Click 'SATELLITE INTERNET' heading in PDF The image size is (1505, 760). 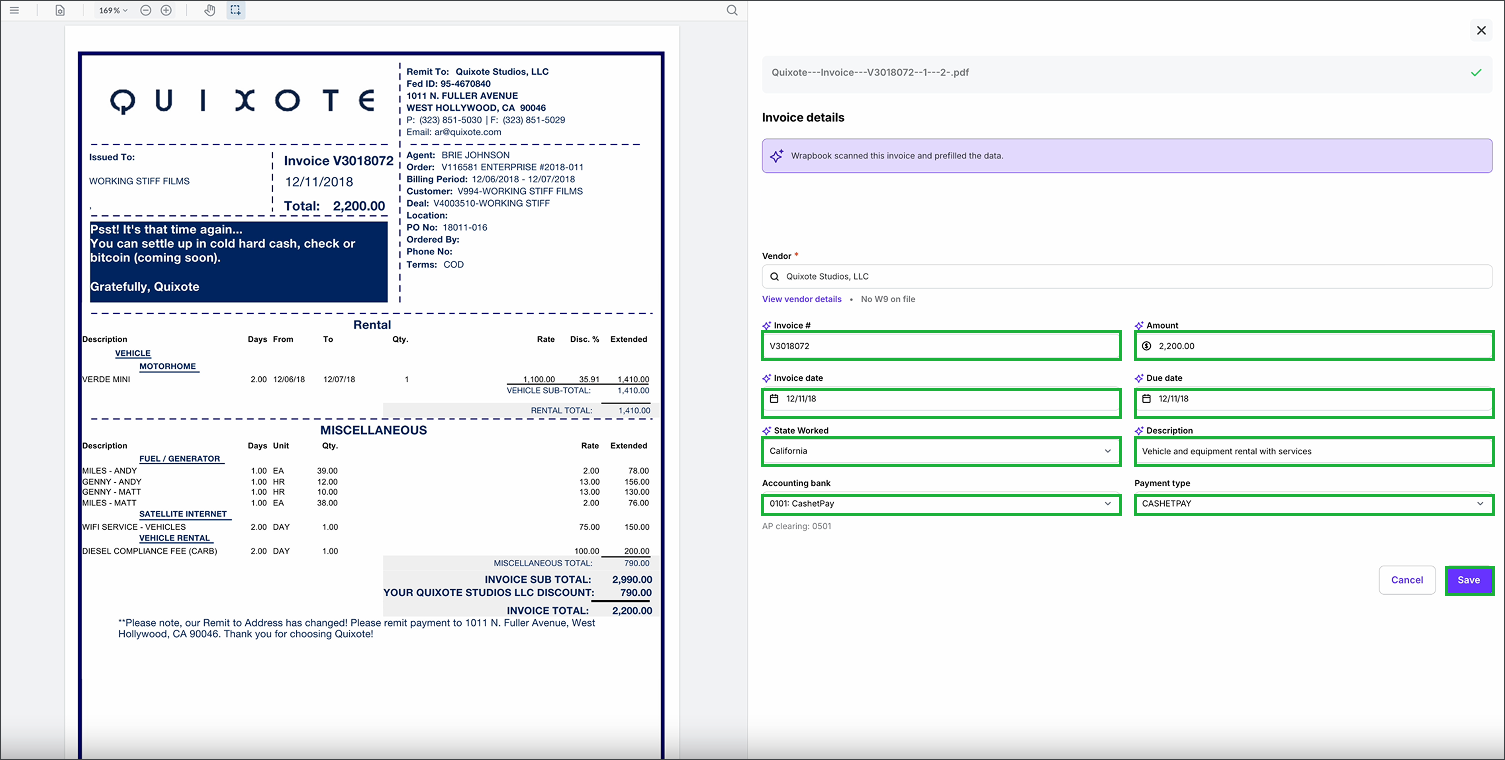[184, 514]
